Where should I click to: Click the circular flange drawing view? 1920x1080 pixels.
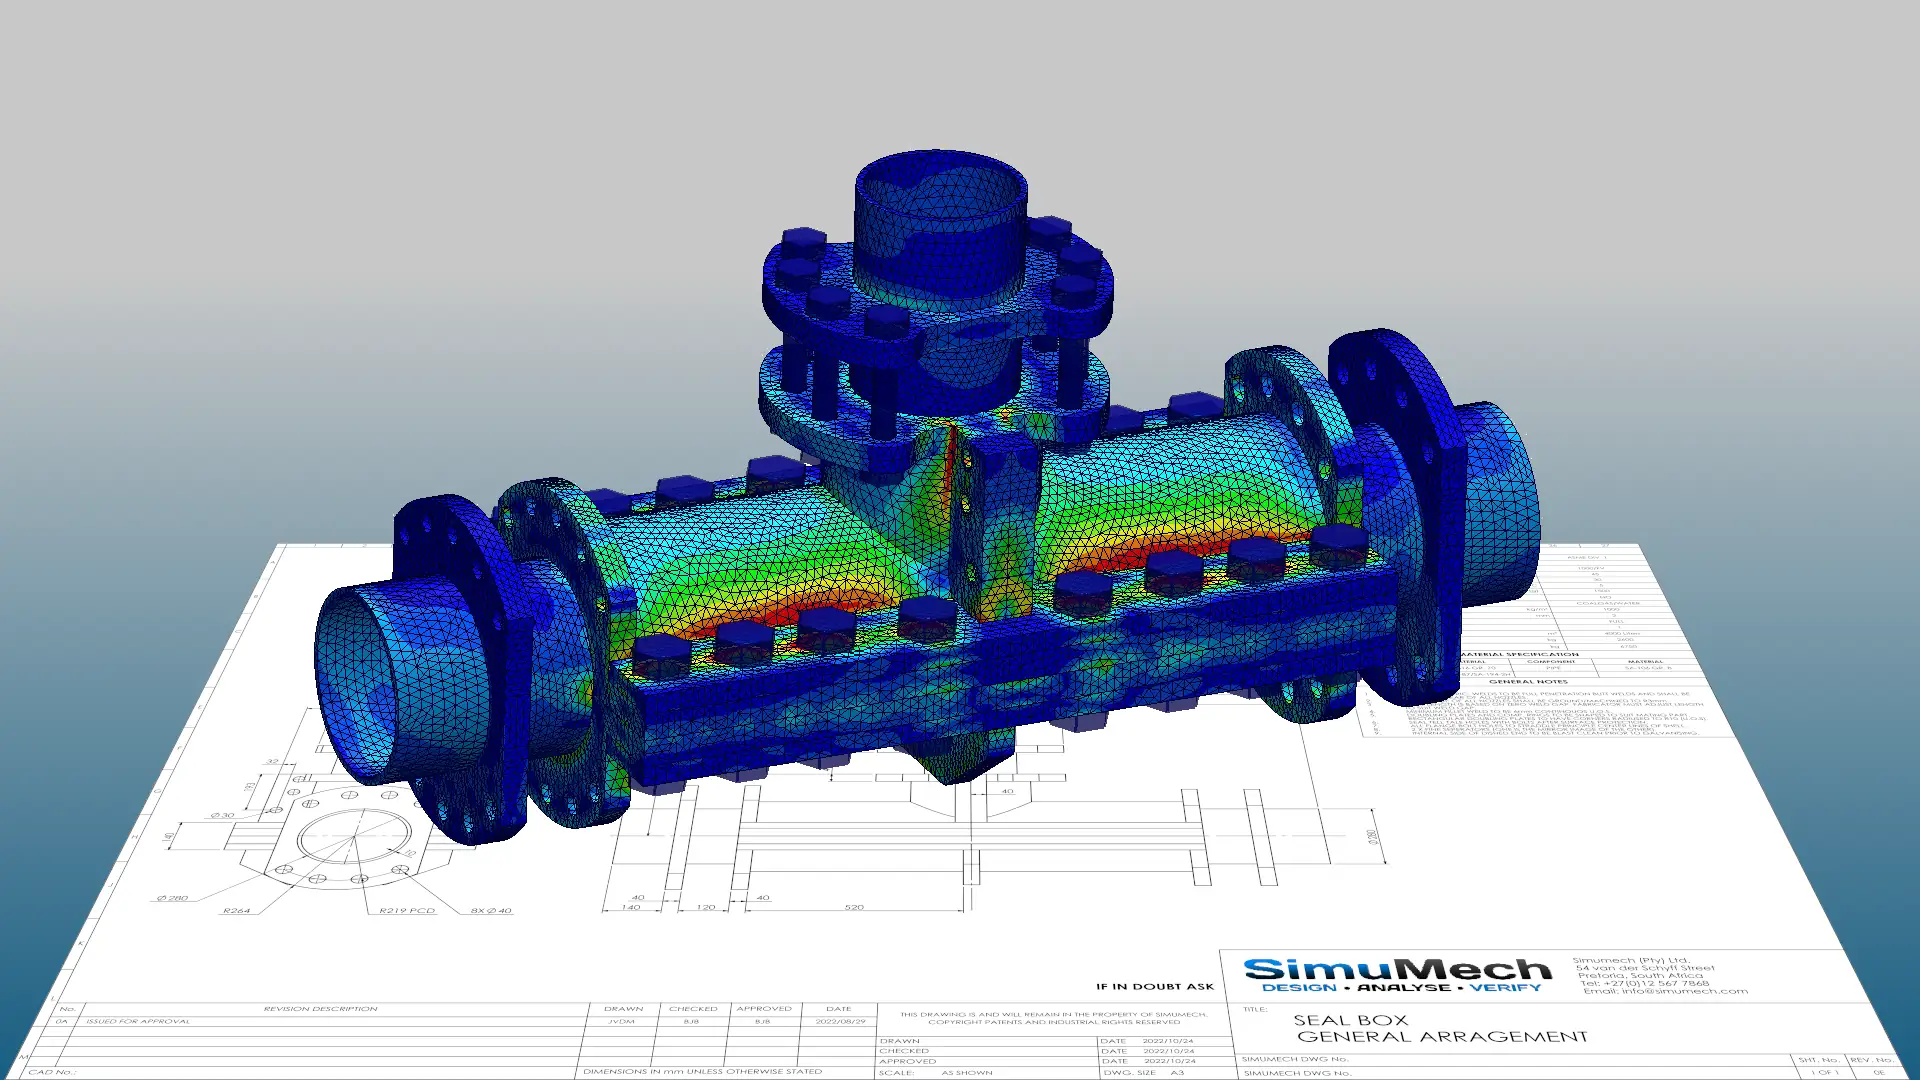352,838
